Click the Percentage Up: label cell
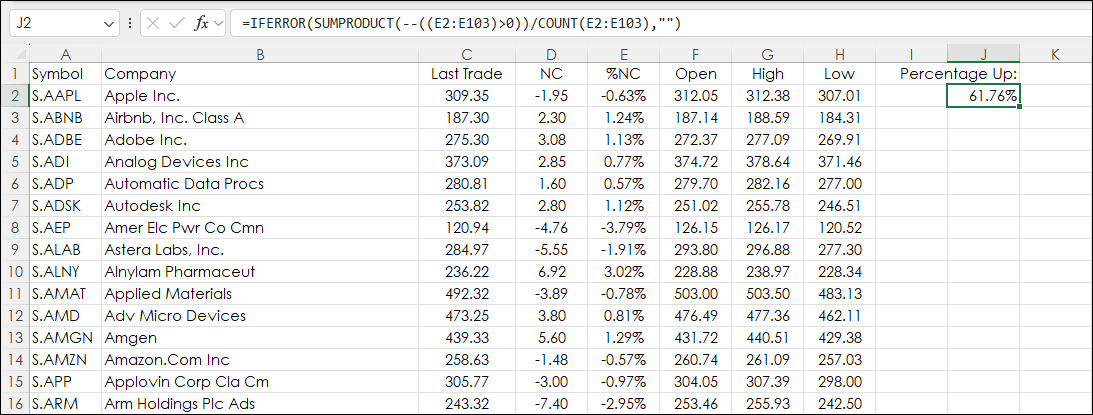Viewport: 1093px width, 415px height. tap(959, 74)
